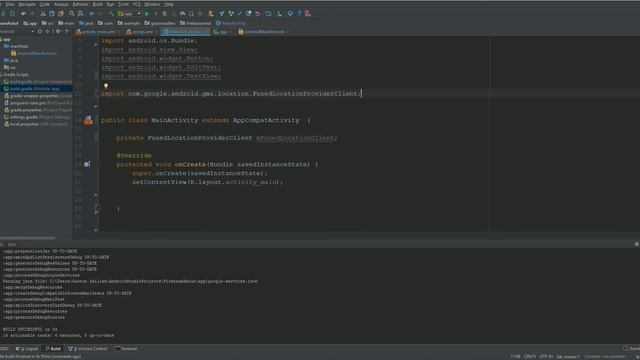
Task: Click the FusedLocationProviderClient import line
Action: point(231,94)
